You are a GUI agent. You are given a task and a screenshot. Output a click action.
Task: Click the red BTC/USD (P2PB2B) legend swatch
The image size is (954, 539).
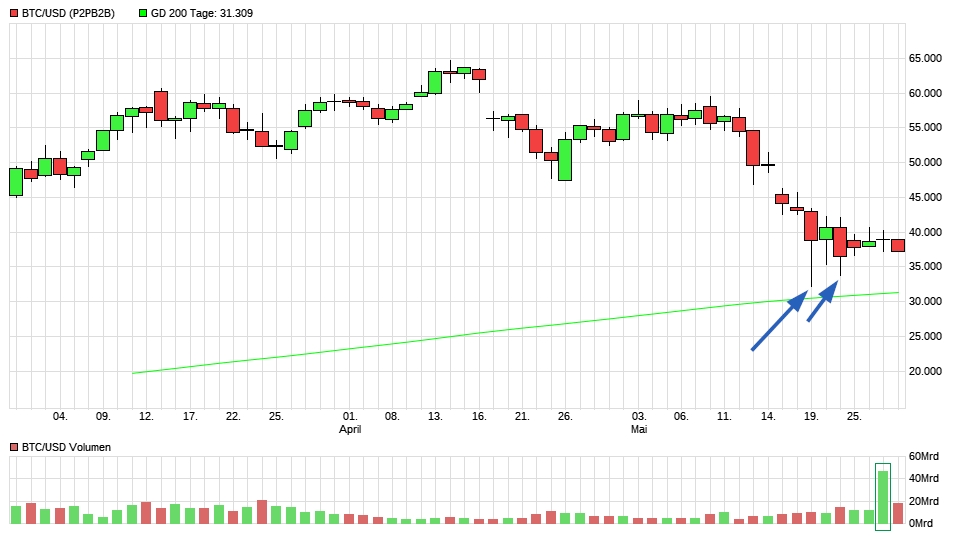point(14,13)
